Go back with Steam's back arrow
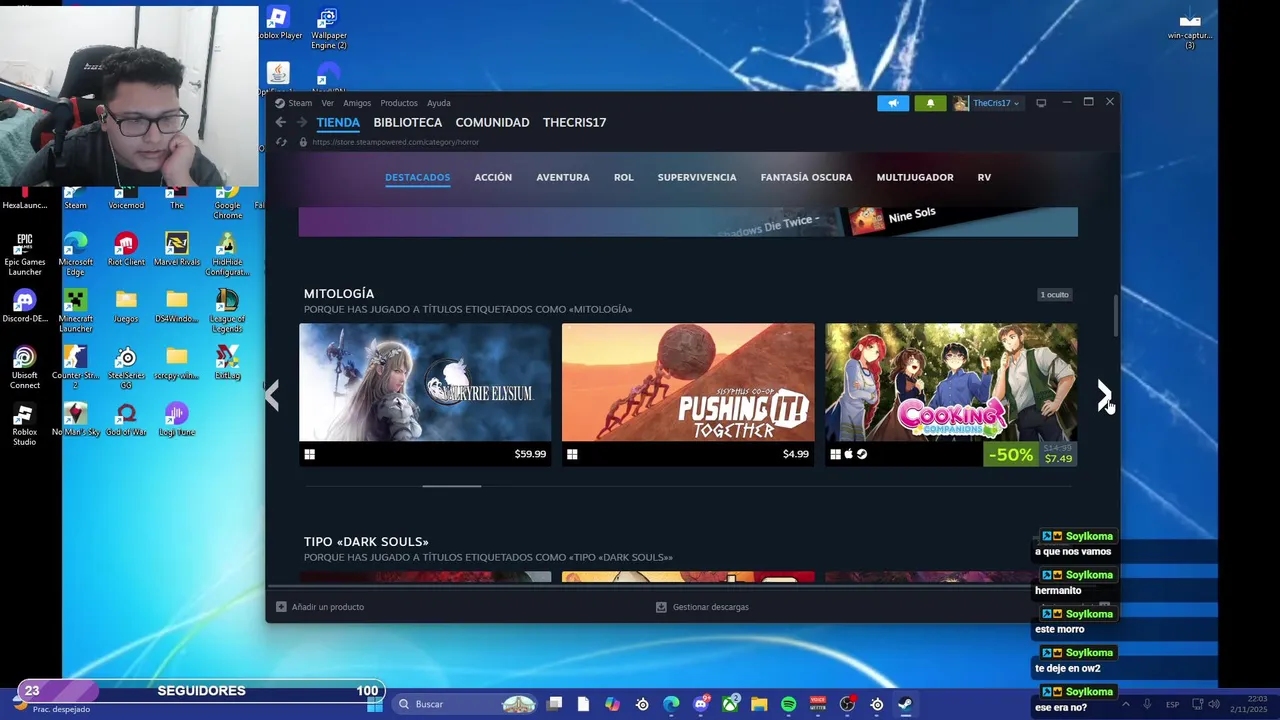 pyautogui.click(x=281, y=122)
